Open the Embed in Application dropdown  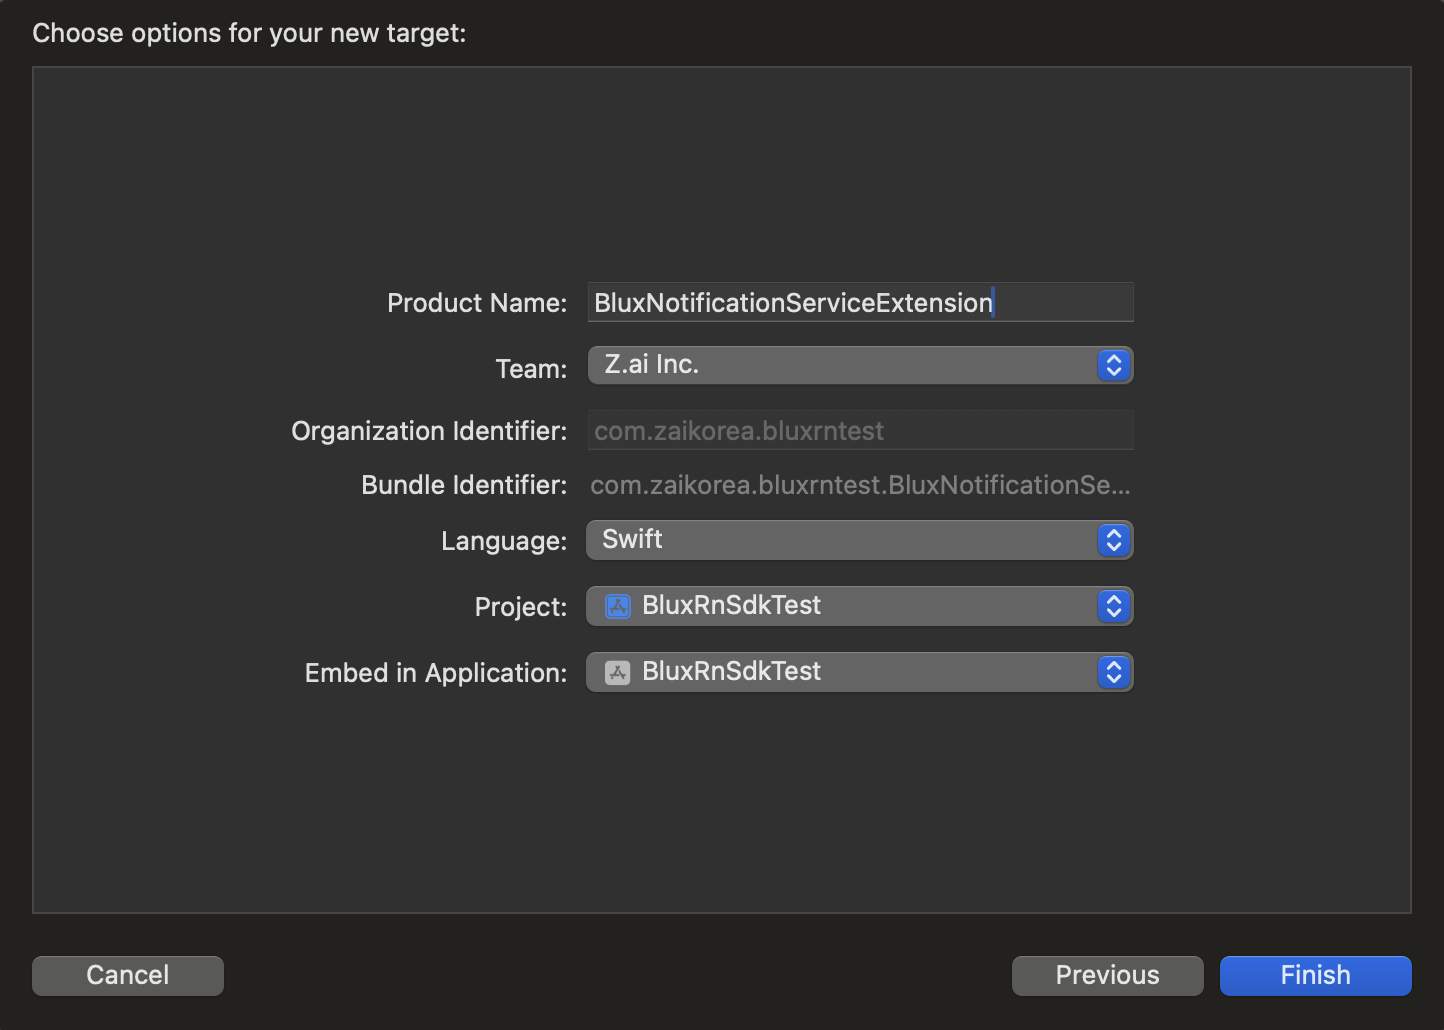(x=860, y=672)
